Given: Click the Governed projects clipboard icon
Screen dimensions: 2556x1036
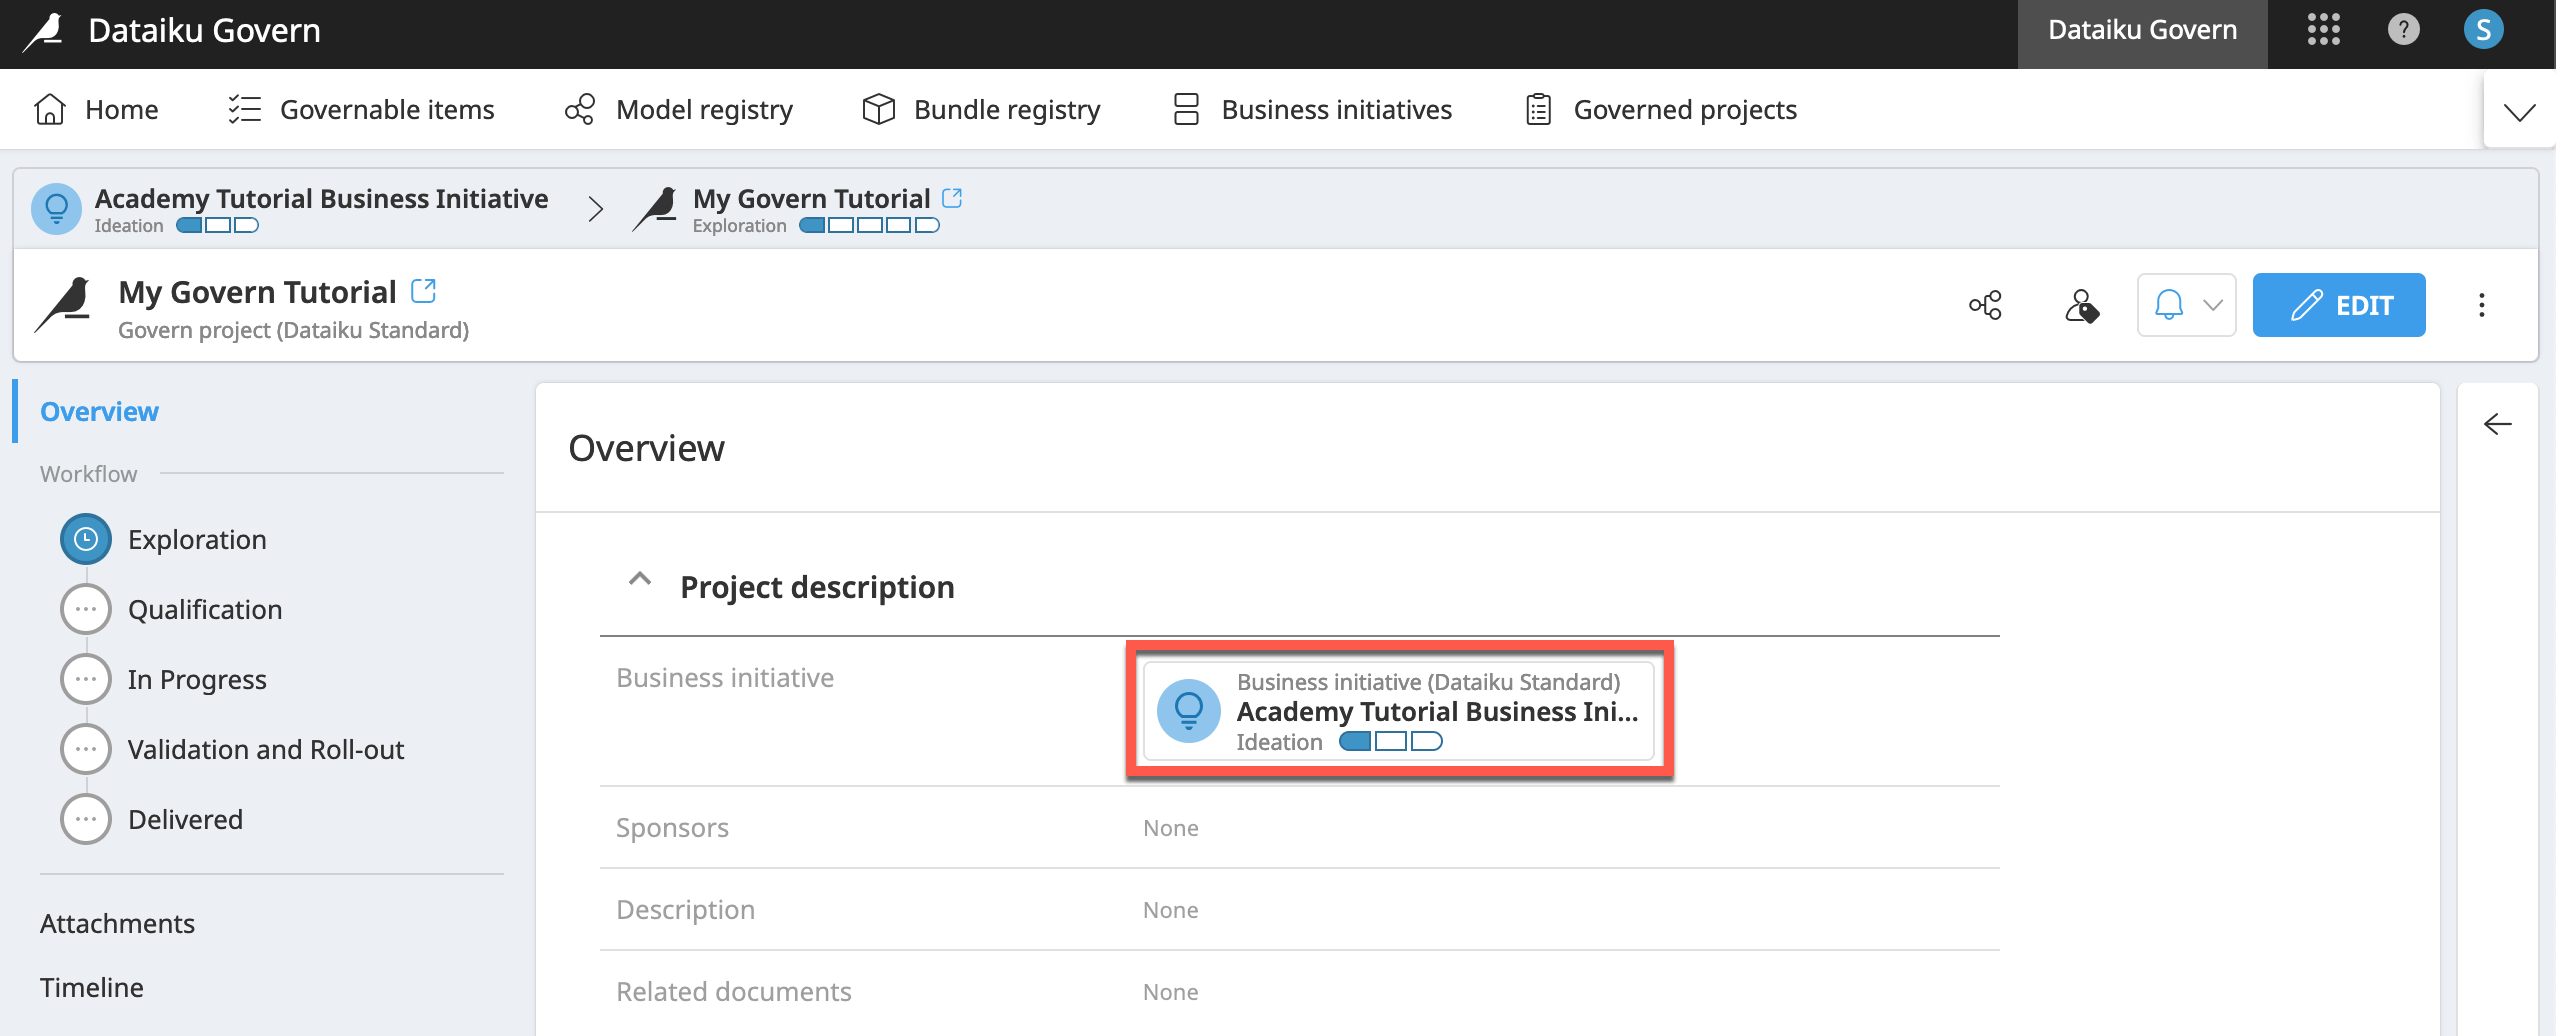Looking at the screenshot, I should point(1538,109).
